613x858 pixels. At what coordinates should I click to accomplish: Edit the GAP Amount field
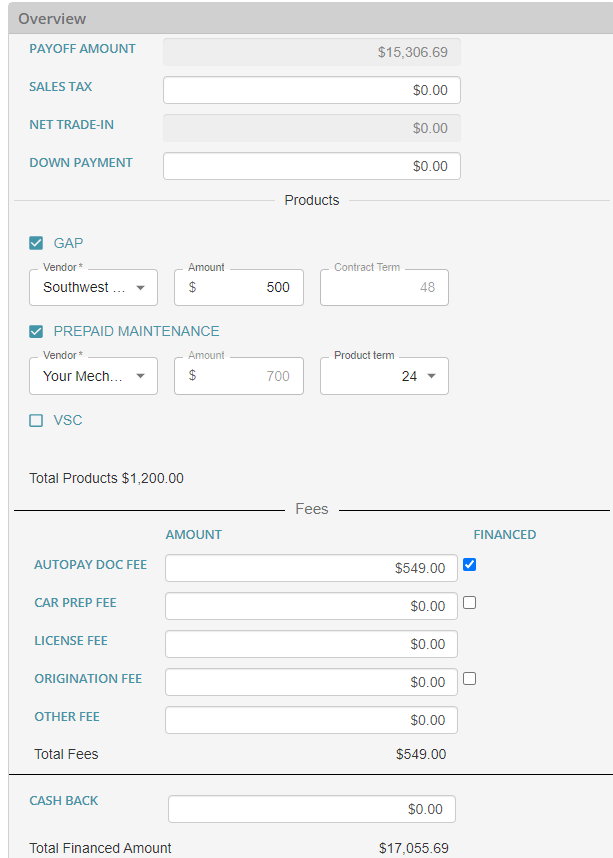tap(238, 288)
